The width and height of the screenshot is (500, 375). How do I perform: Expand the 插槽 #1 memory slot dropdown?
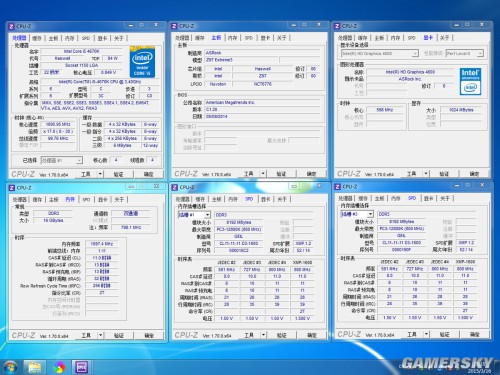click(x=194, y=215)
